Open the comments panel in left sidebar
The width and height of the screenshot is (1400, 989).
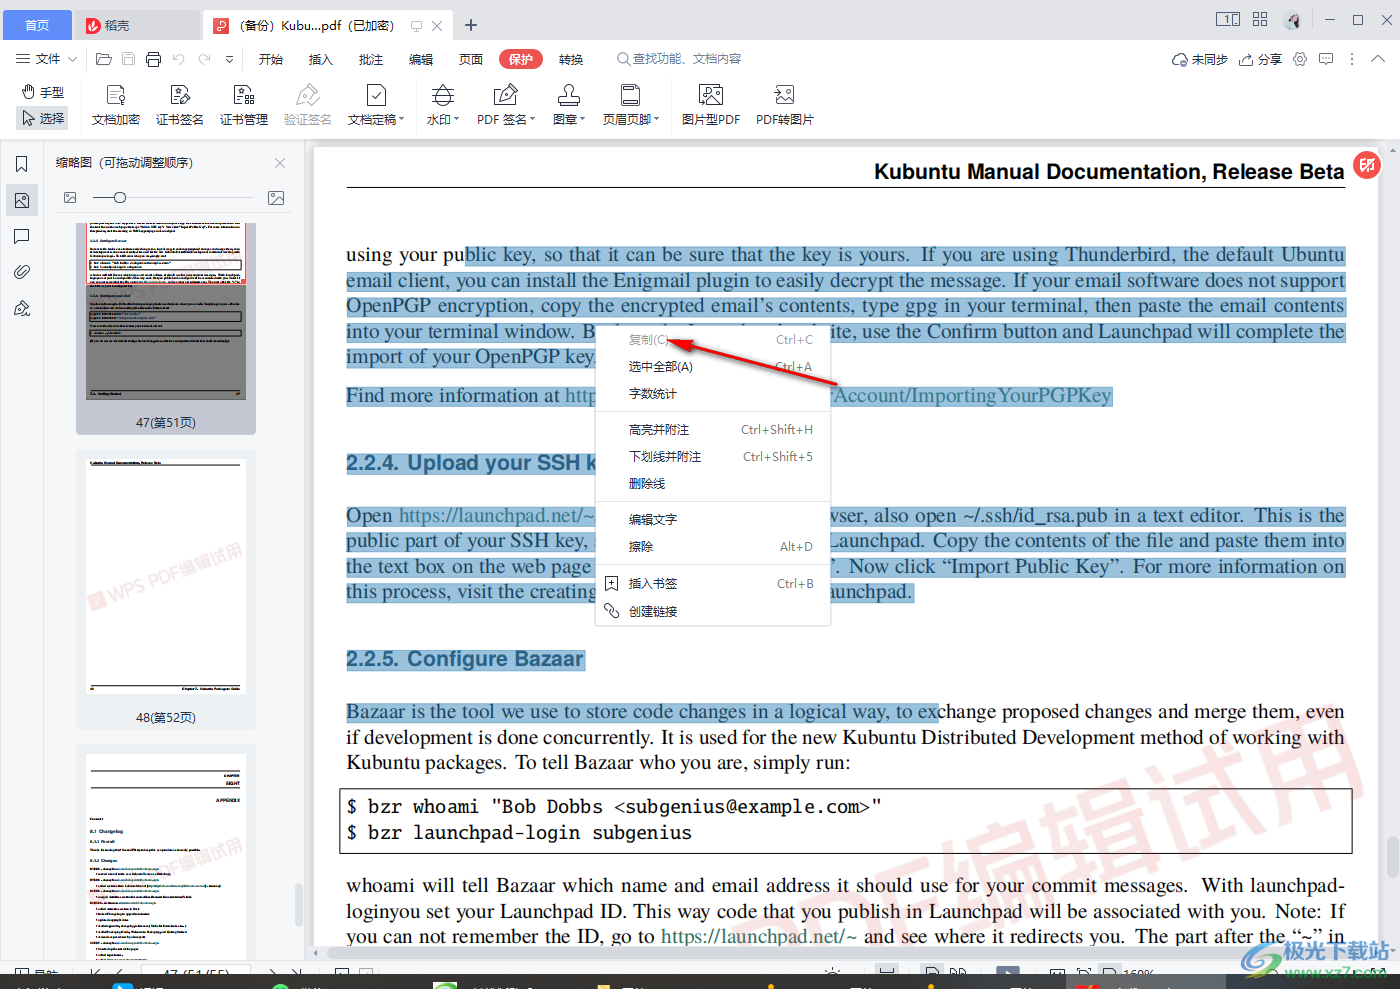[22, 236]
